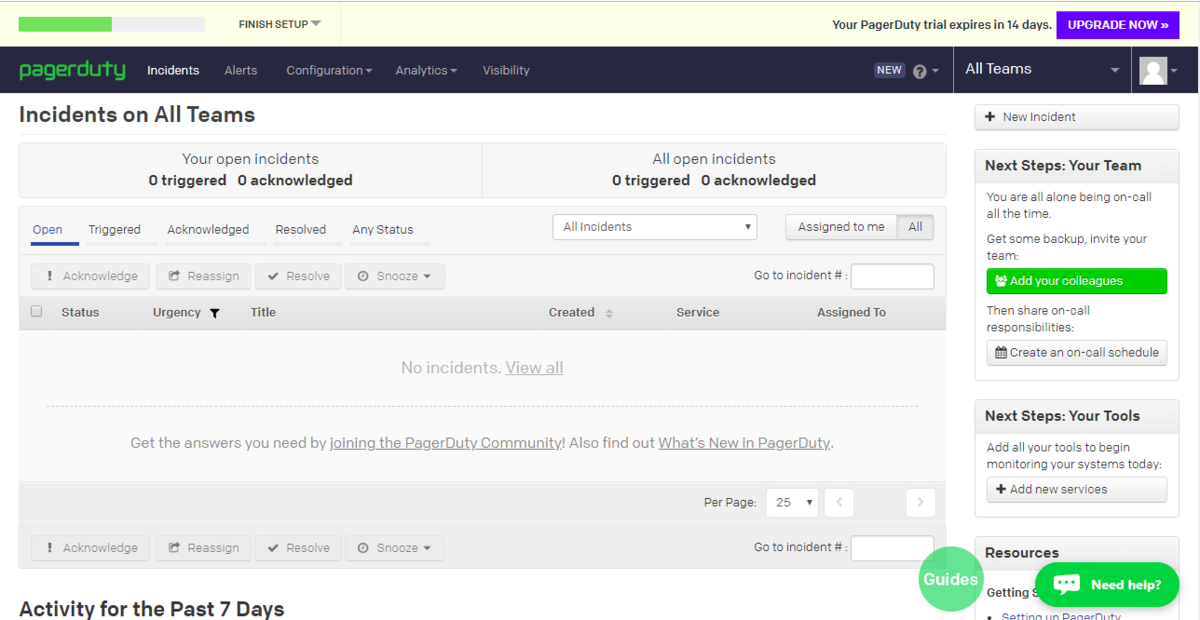Click the Urgency filter funnel icon

coord(214,313)
